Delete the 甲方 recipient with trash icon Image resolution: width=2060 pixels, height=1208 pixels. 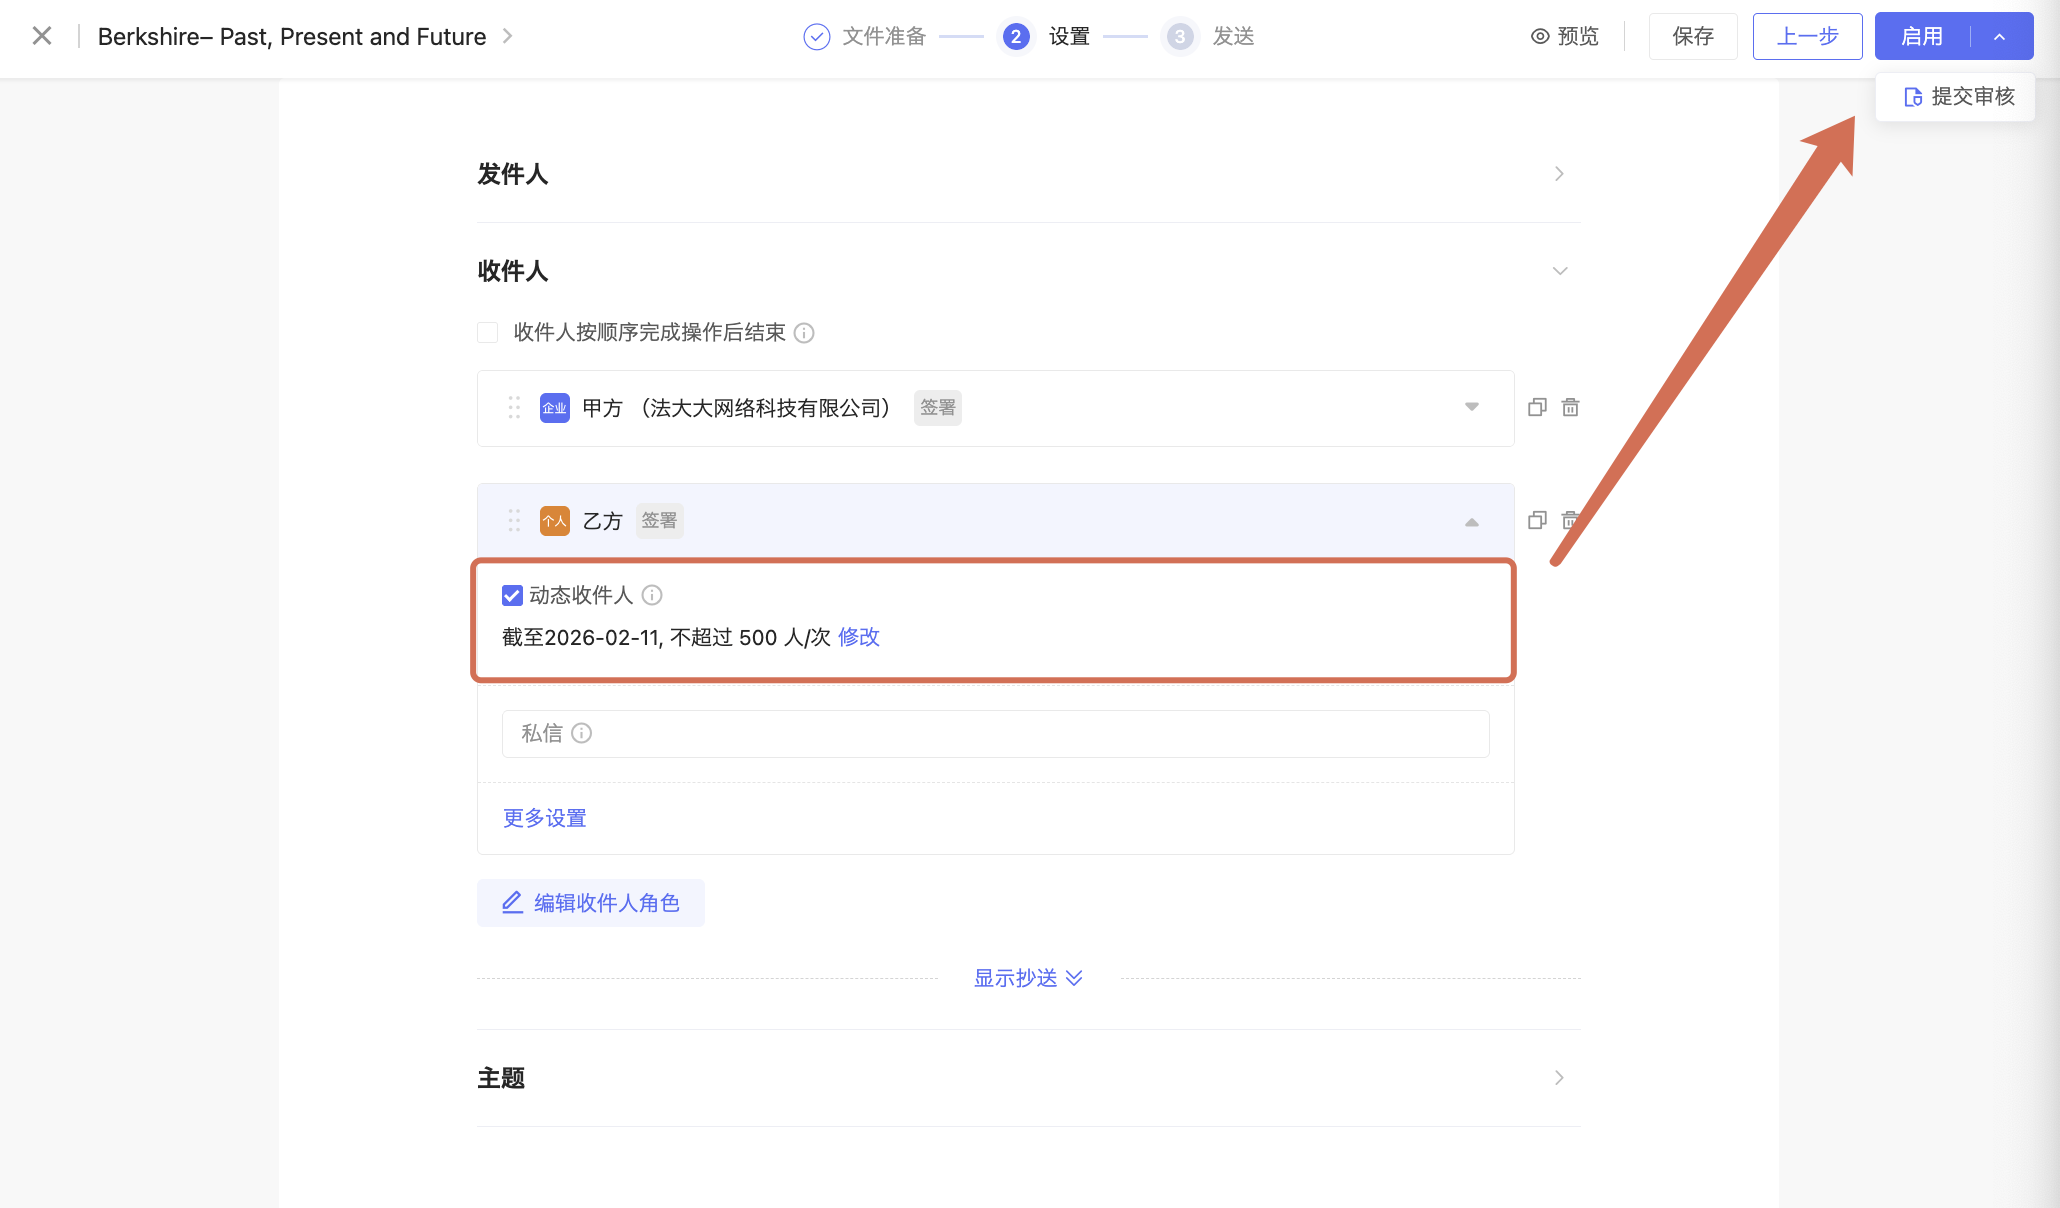pos(1570,407)
